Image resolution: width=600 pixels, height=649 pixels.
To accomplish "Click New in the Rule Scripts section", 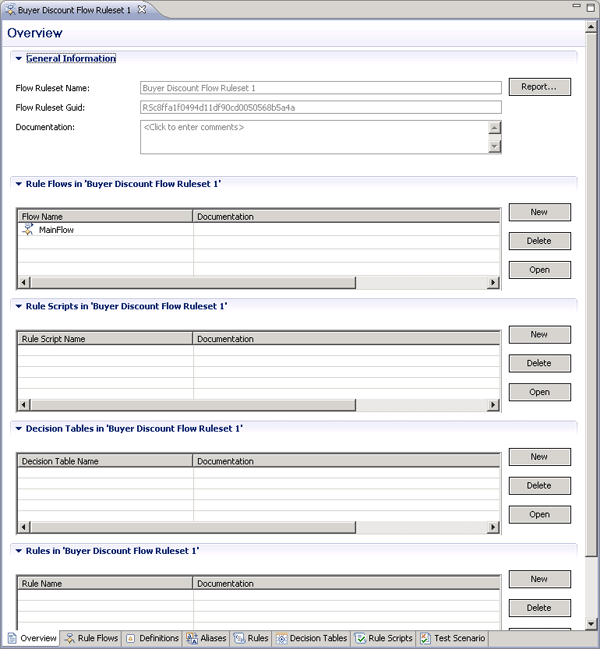I will (x=539, y=334).
